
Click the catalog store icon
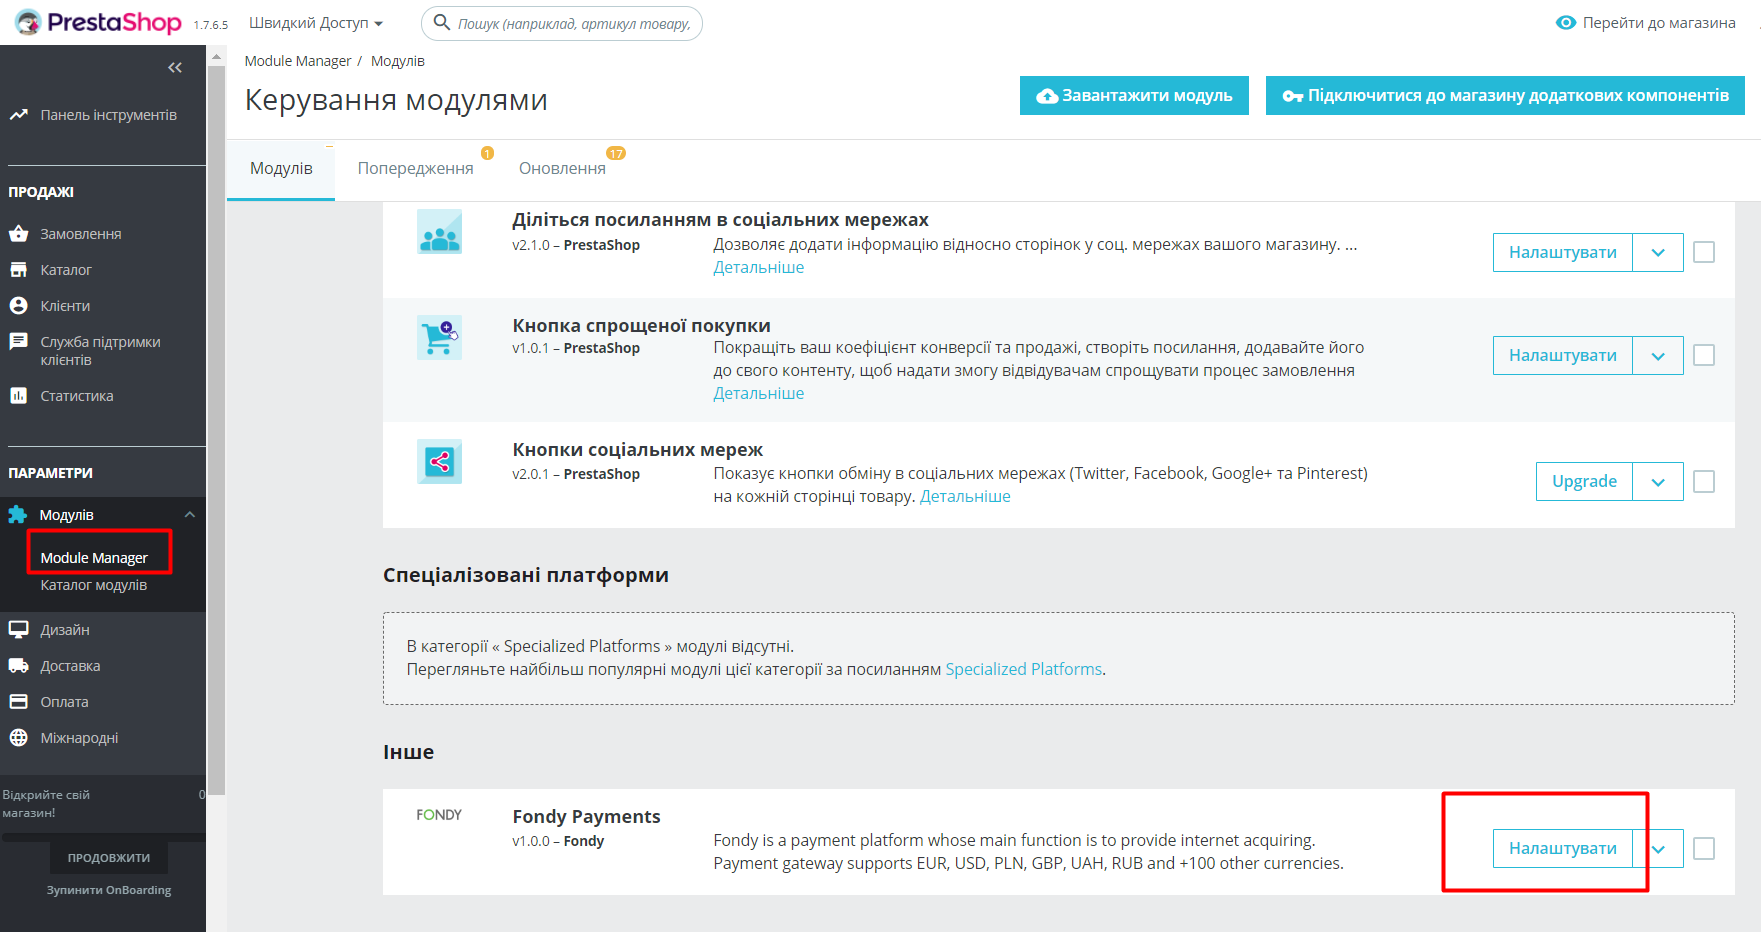pos(18,270)
